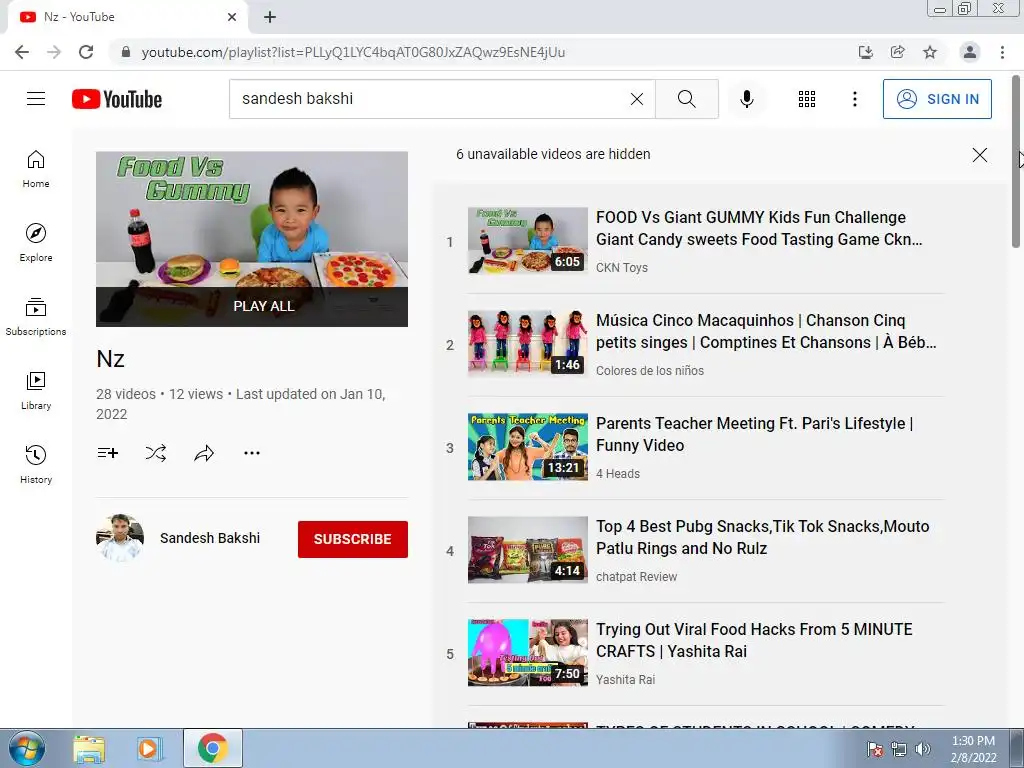
Task: Open Trying Out Viral Food Hacks video
Action: coord(754,640)
